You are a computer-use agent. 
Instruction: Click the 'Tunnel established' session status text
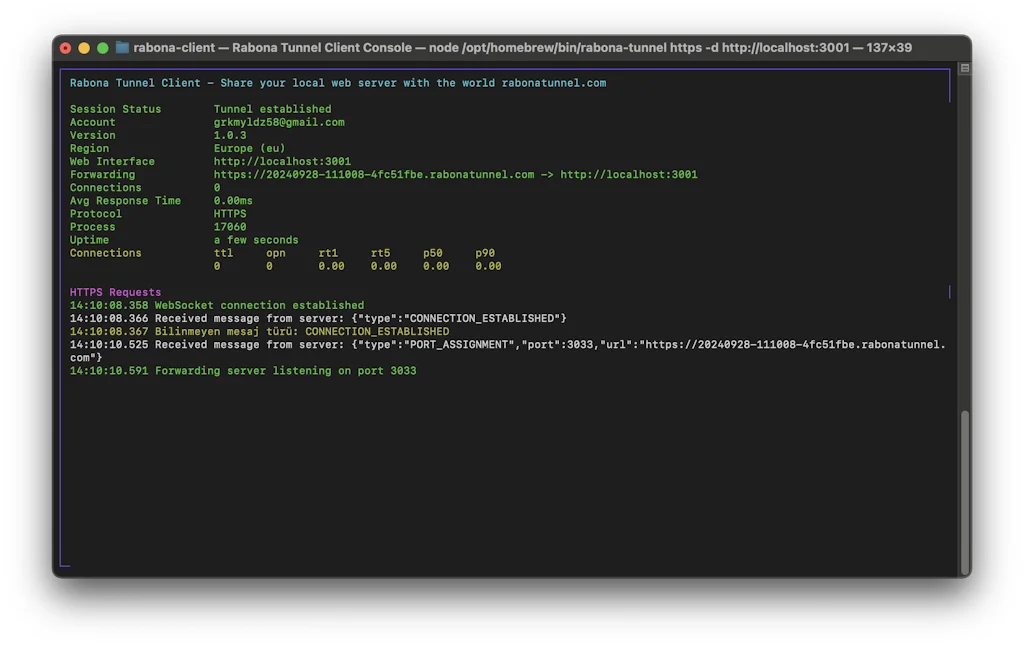[272, 109]
